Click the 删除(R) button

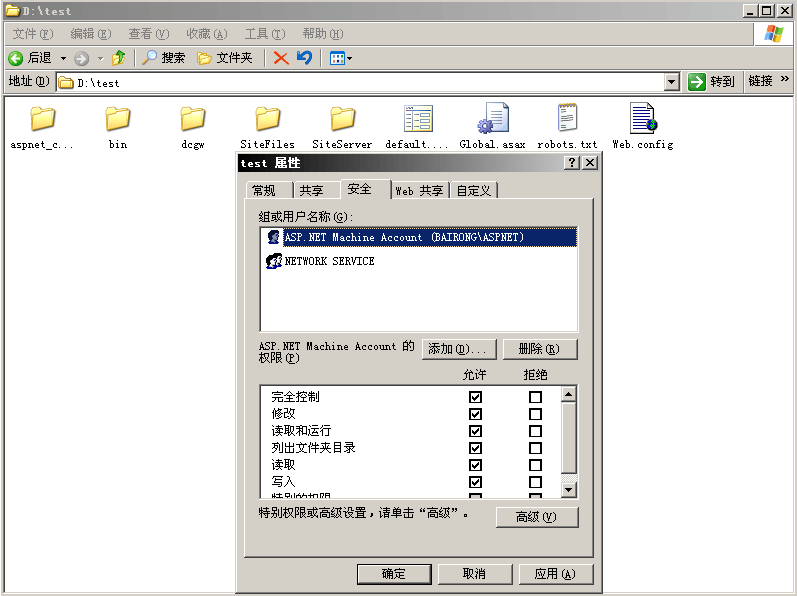(x=540, y=349)
